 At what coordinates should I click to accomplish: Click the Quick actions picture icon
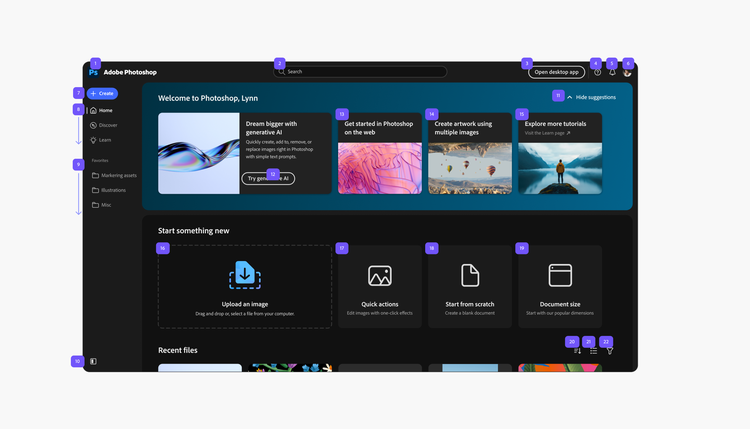(380, 275)
